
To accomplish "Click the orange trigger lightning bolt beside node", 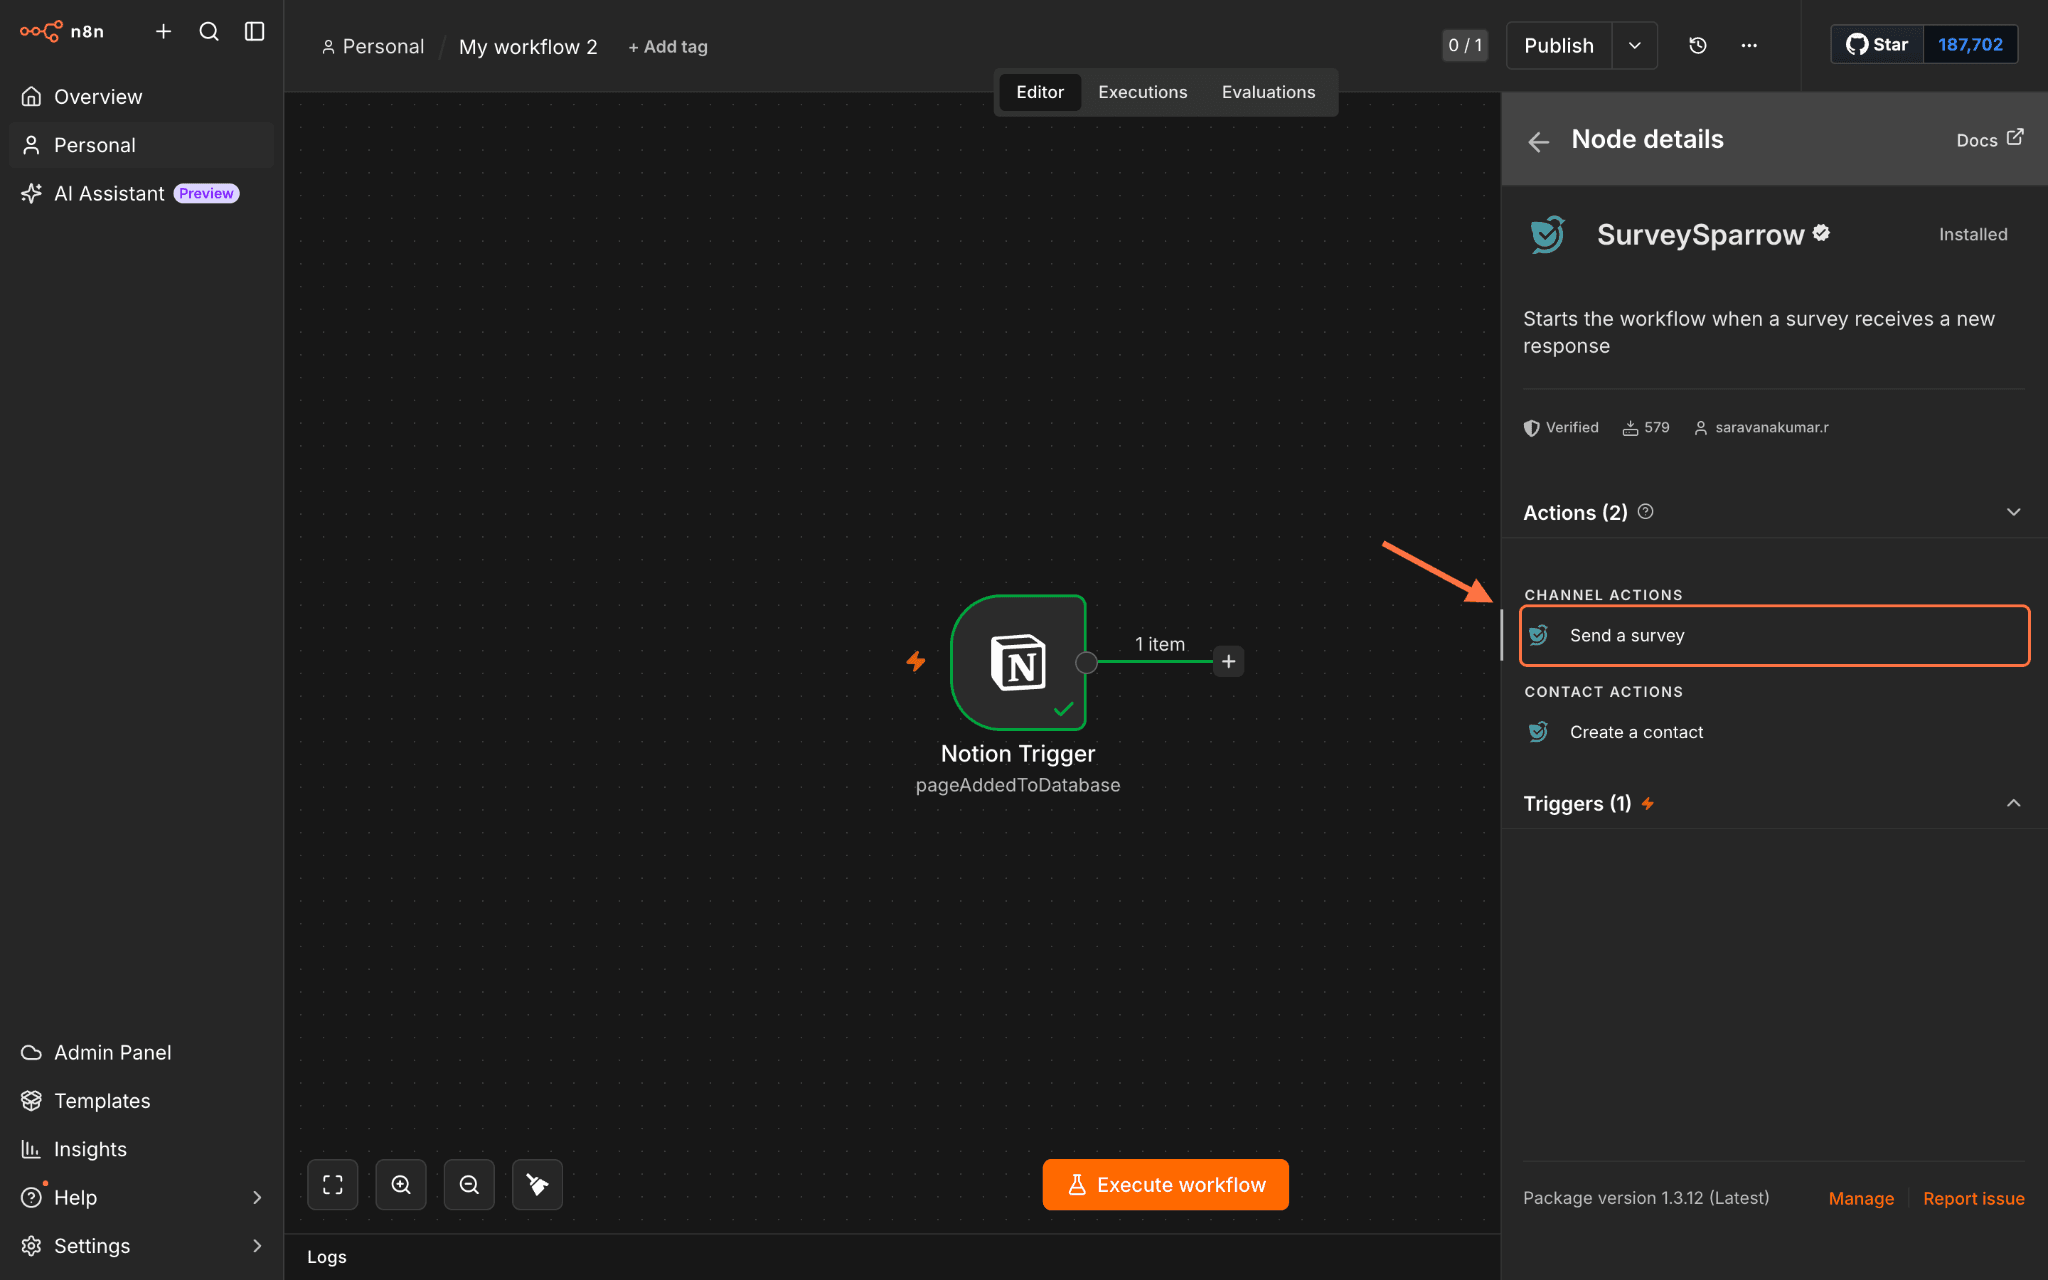I will click(916, 661).
